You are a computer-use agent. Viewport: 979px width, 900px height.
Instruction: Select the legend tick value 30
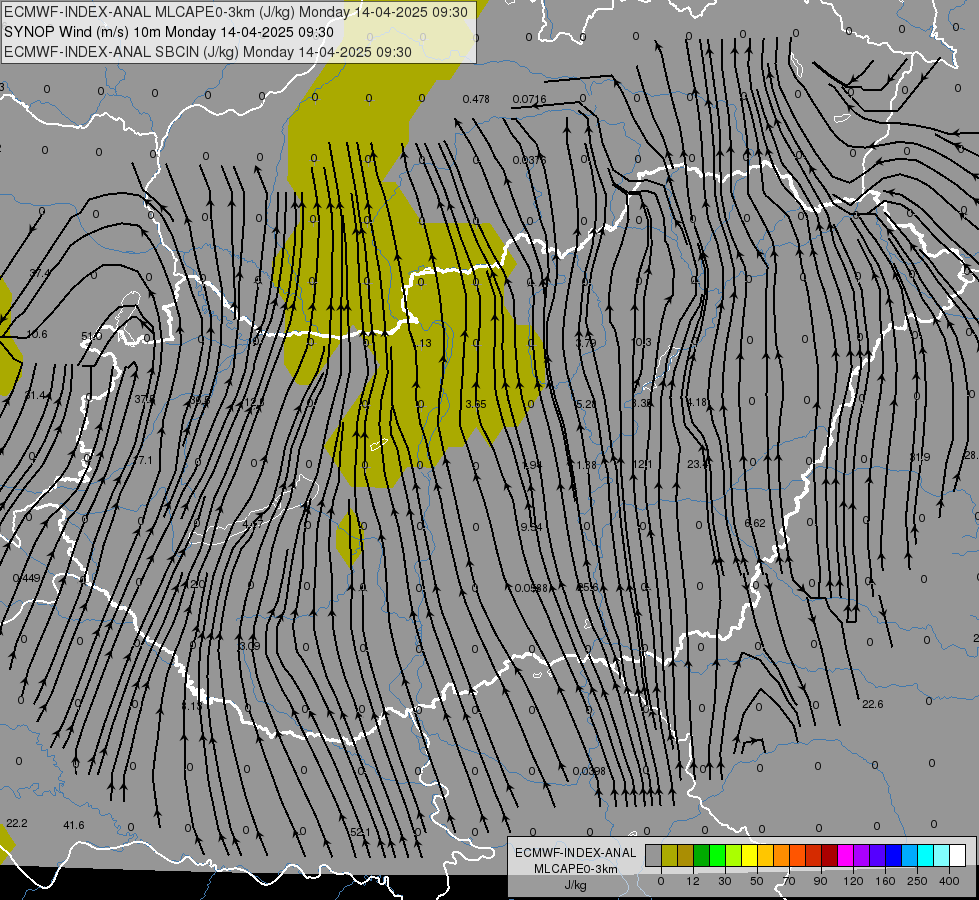pos(725,881)
